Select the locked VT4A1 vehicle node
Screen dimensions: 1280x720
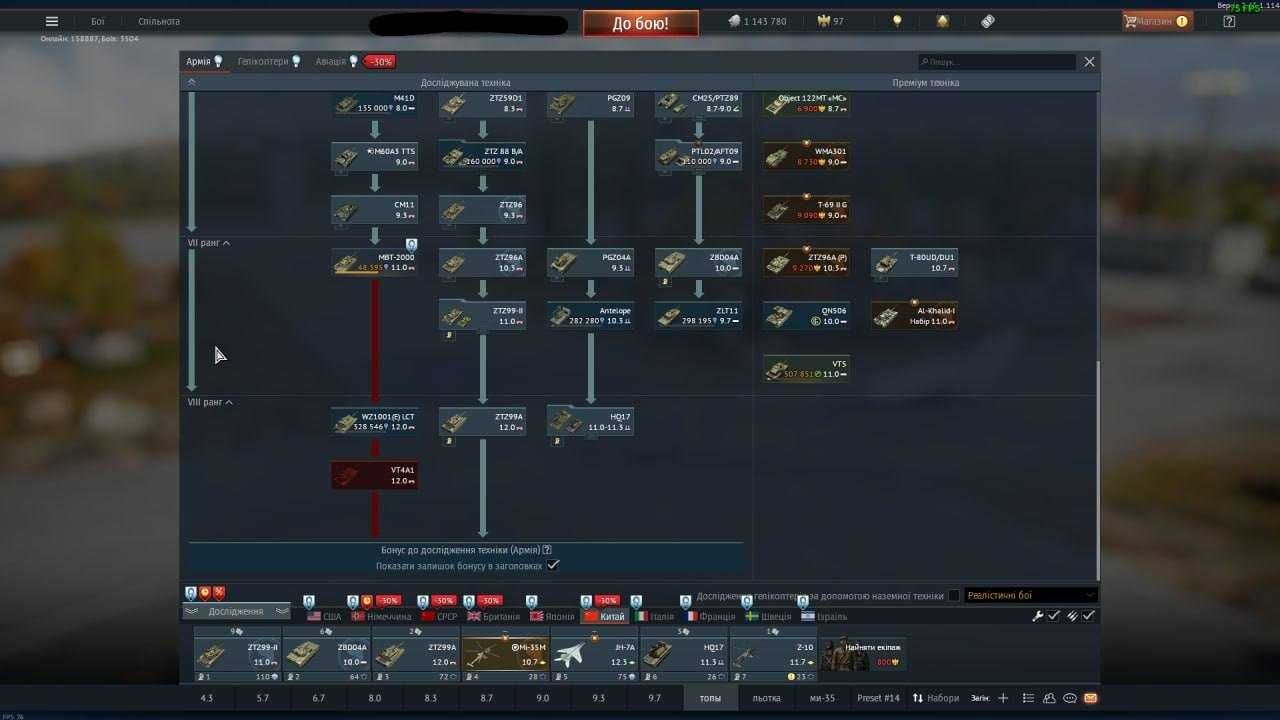coord(375,475)
